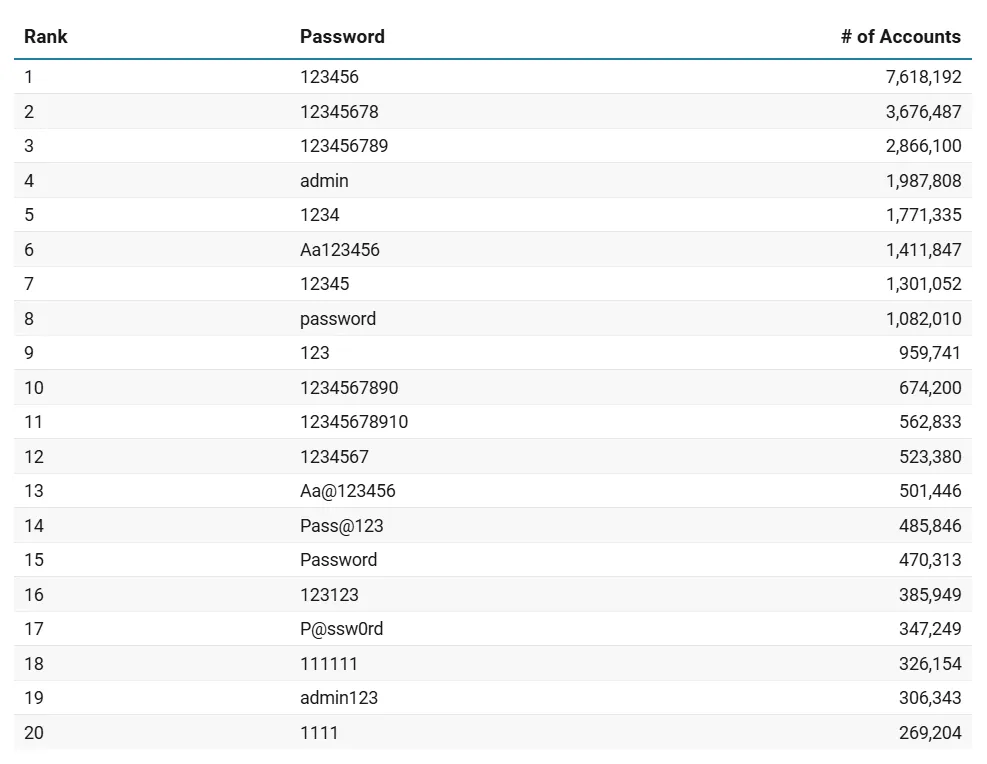The height and width of the screenshot is (764, 987).
Task: Click the admin password entry
Action: coord(324,181)
